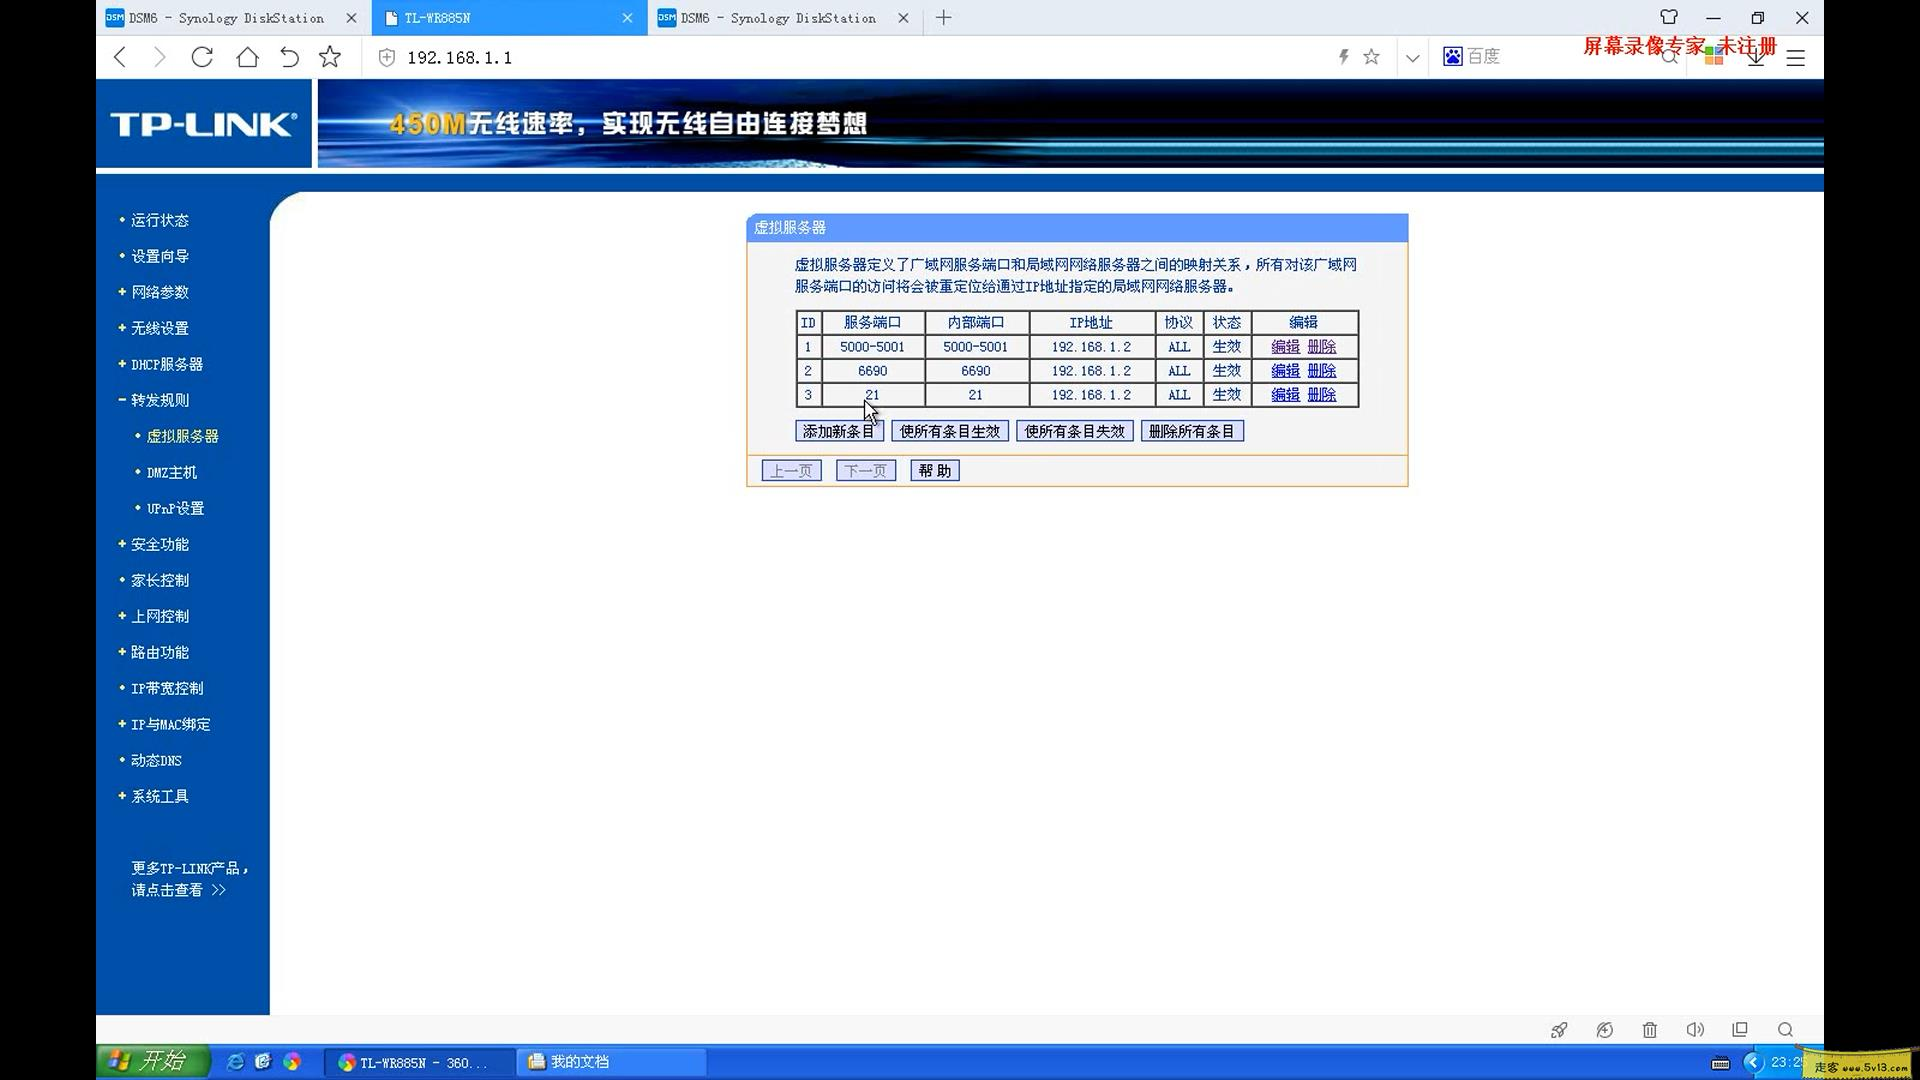Screen dimensions: 1920x1080
Task: Collapse 转发规则 menu
Action: tap(159, 400)
